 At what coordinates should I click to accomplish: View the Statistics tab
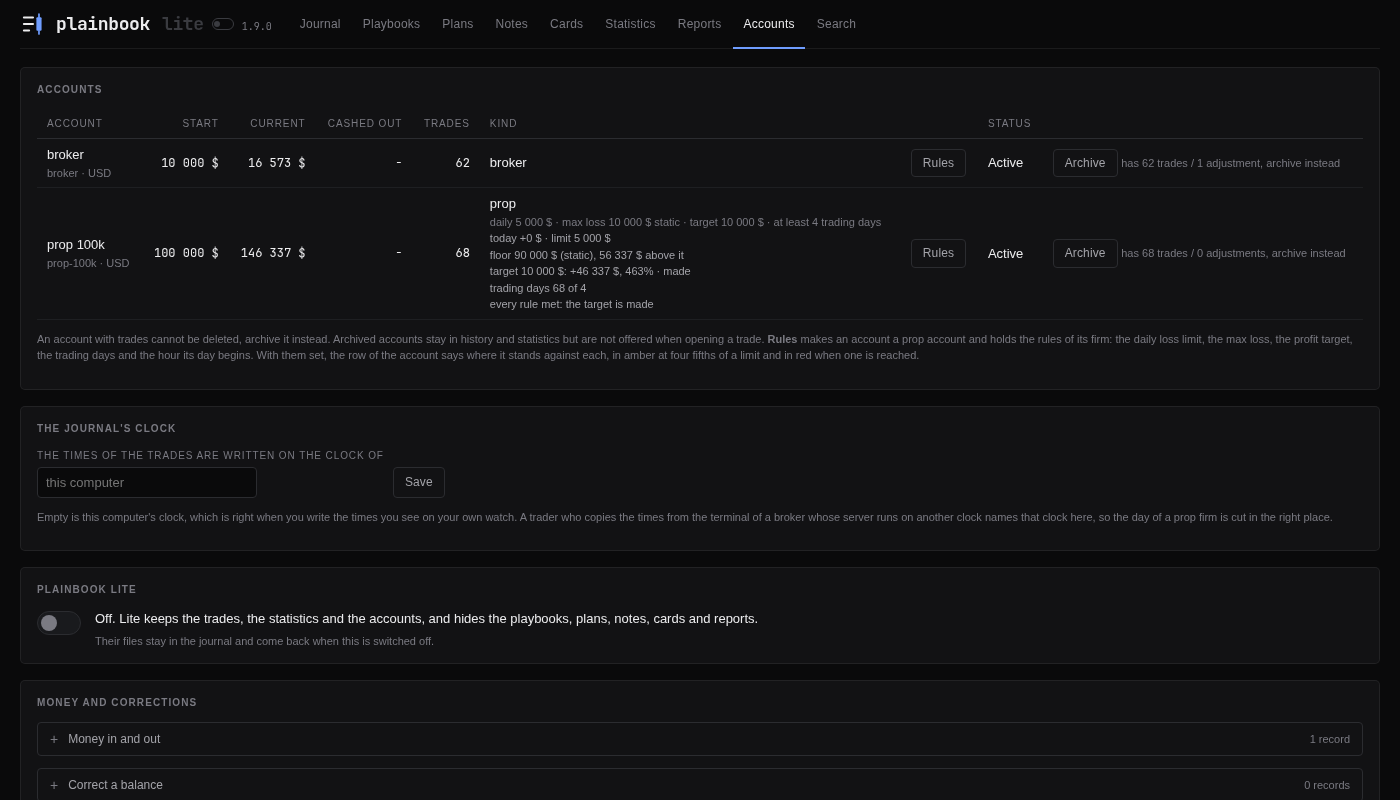630,24
